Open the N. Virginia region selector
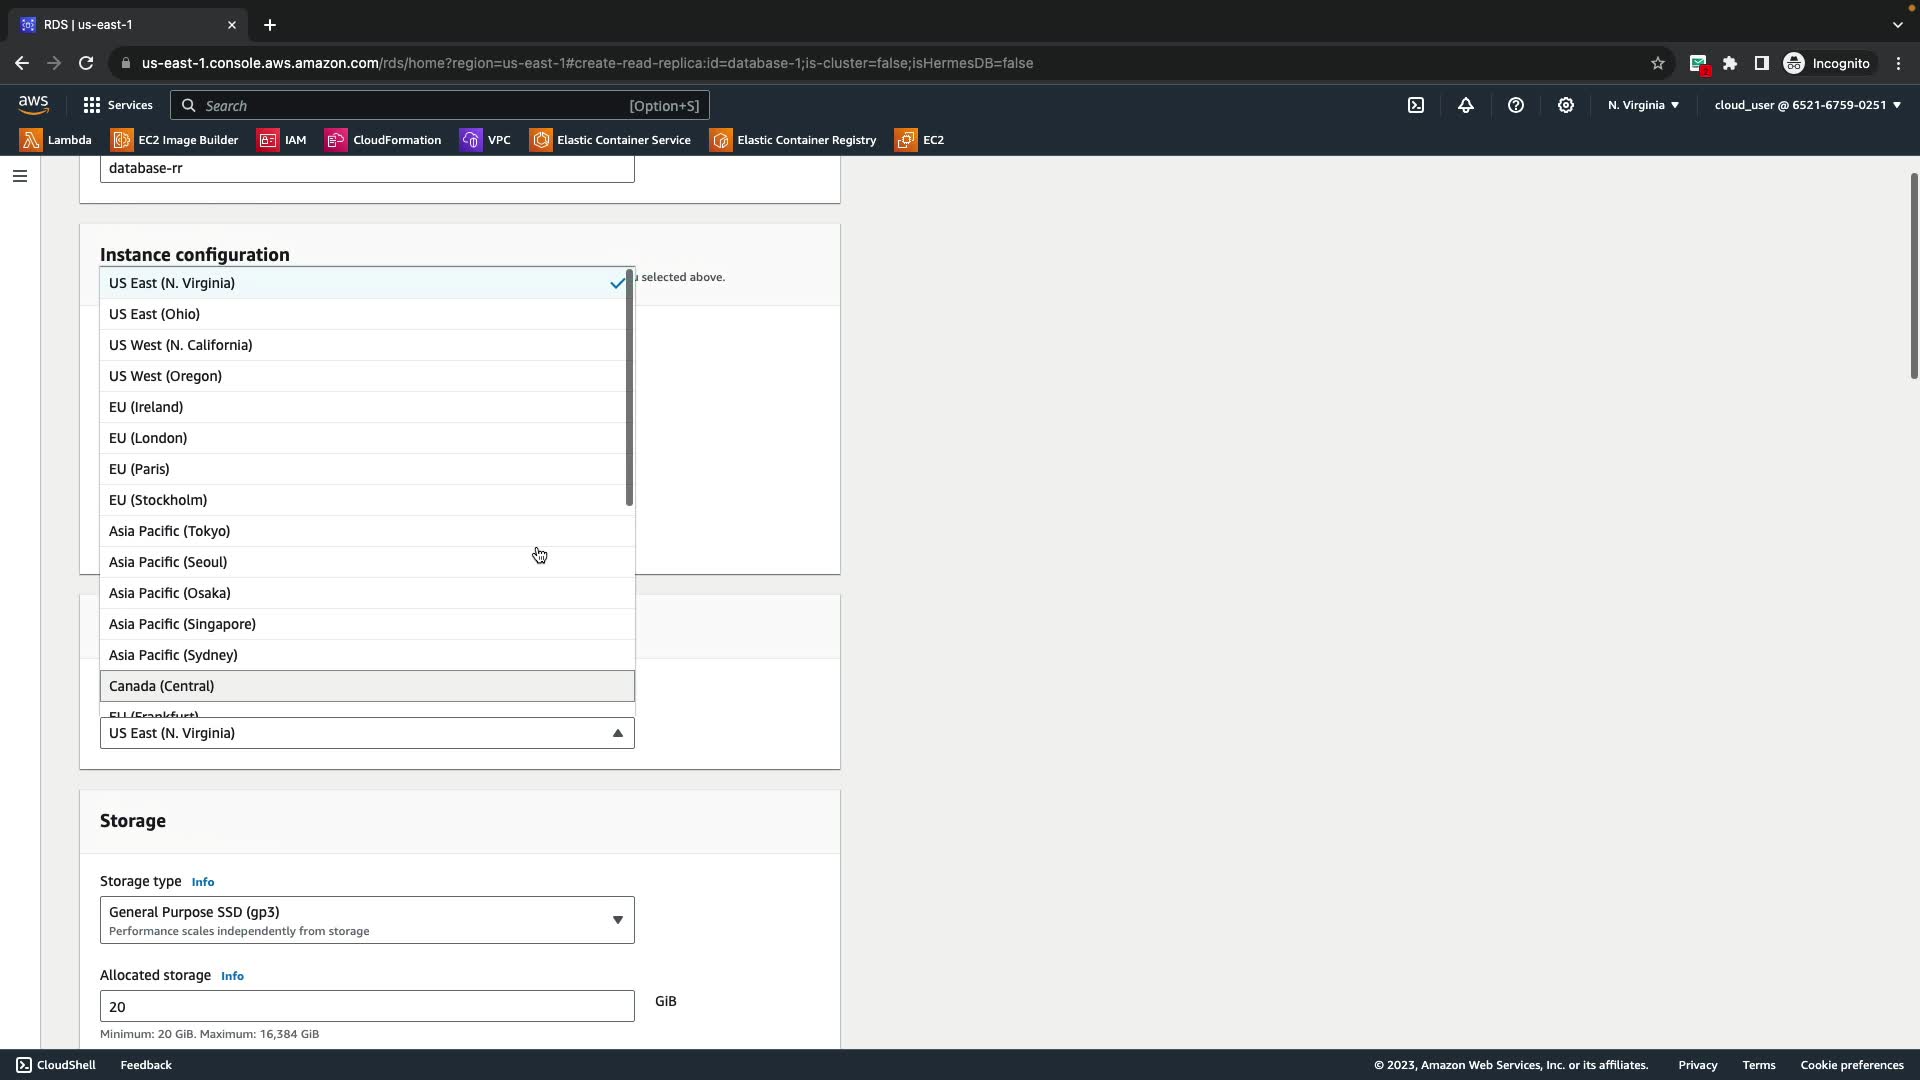 pos(1643,105)
